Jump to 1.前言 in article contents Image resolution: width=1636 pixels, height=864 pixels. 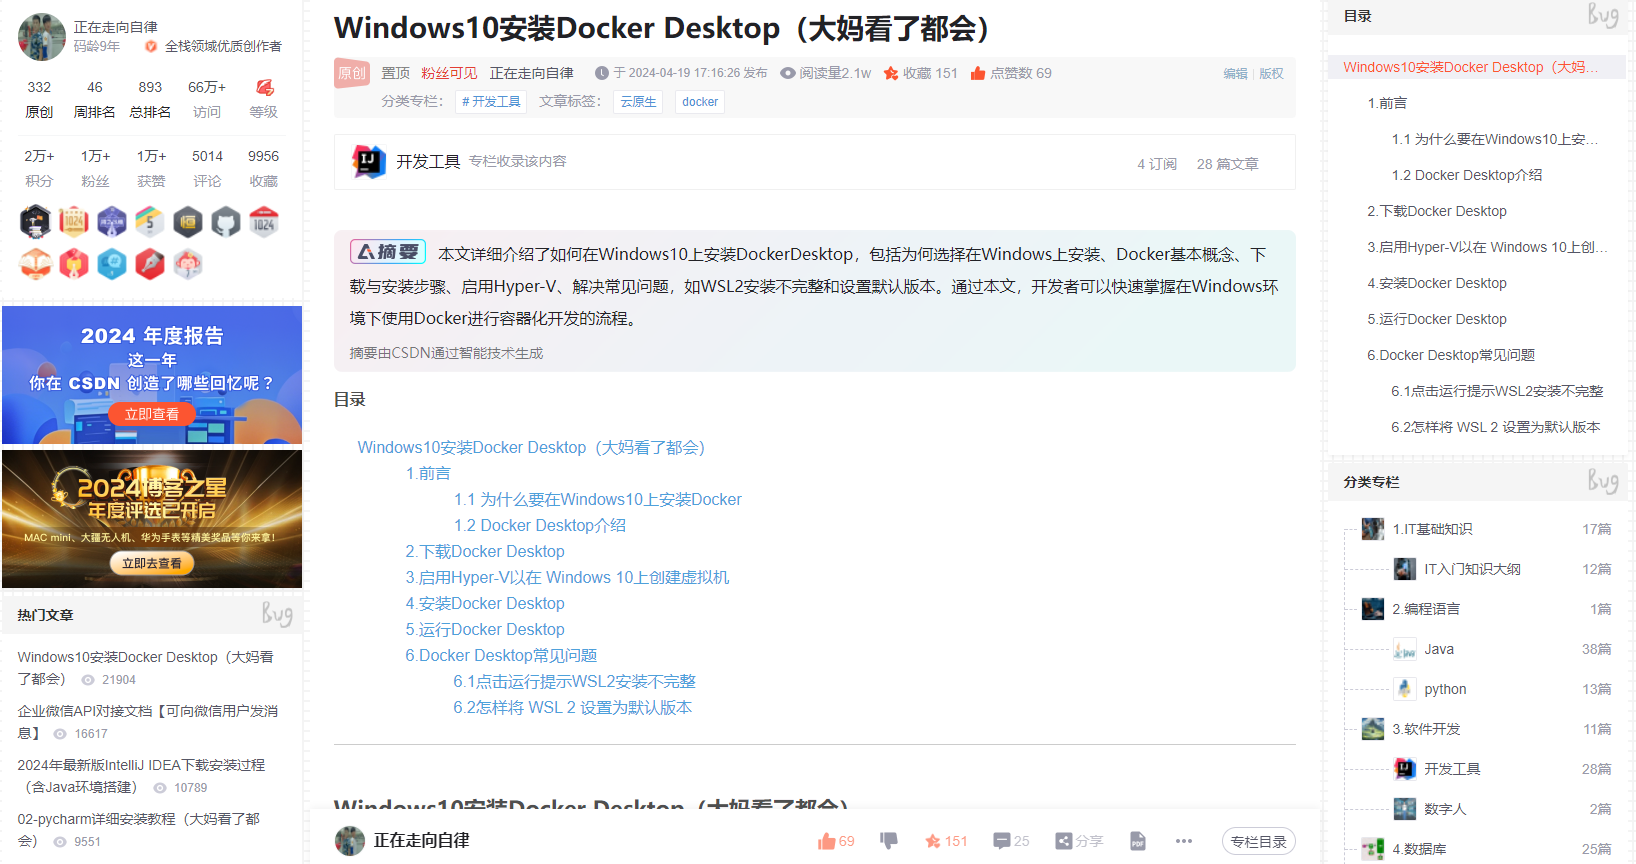coord(428,473)
